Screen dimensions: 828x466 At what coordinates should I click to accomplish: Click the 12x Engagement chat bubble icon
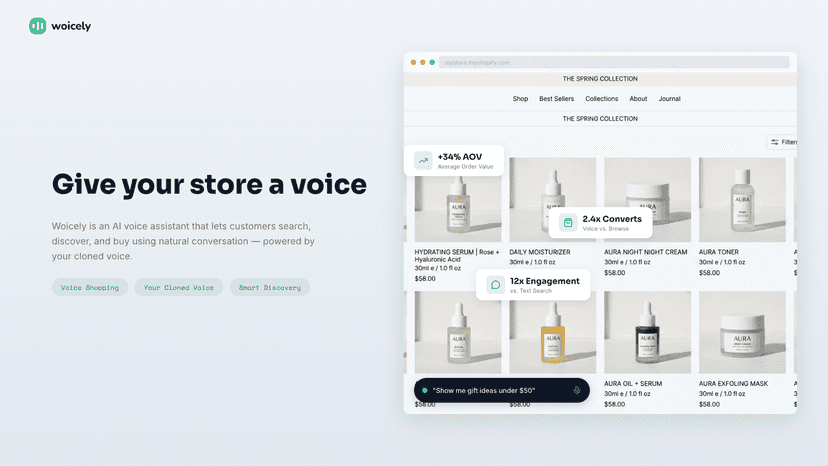coord(495,285)
